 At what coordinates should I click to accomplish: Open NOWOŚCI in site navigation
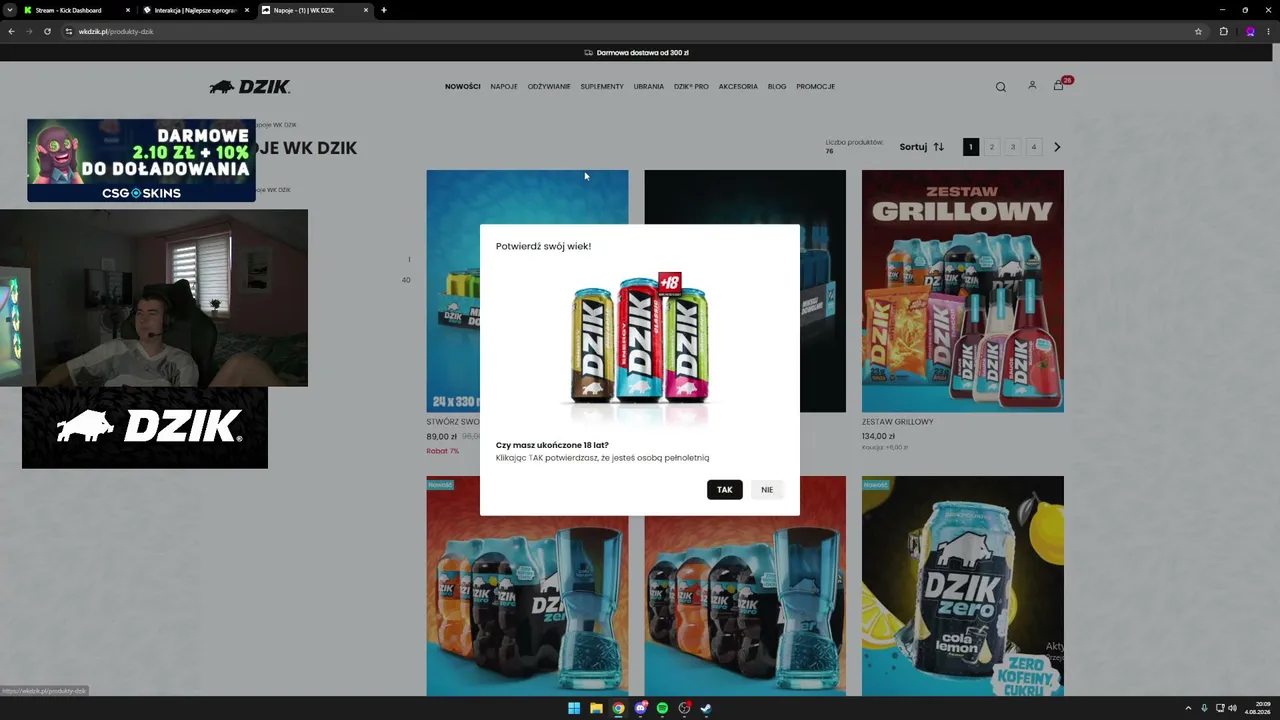pos(463,87)
